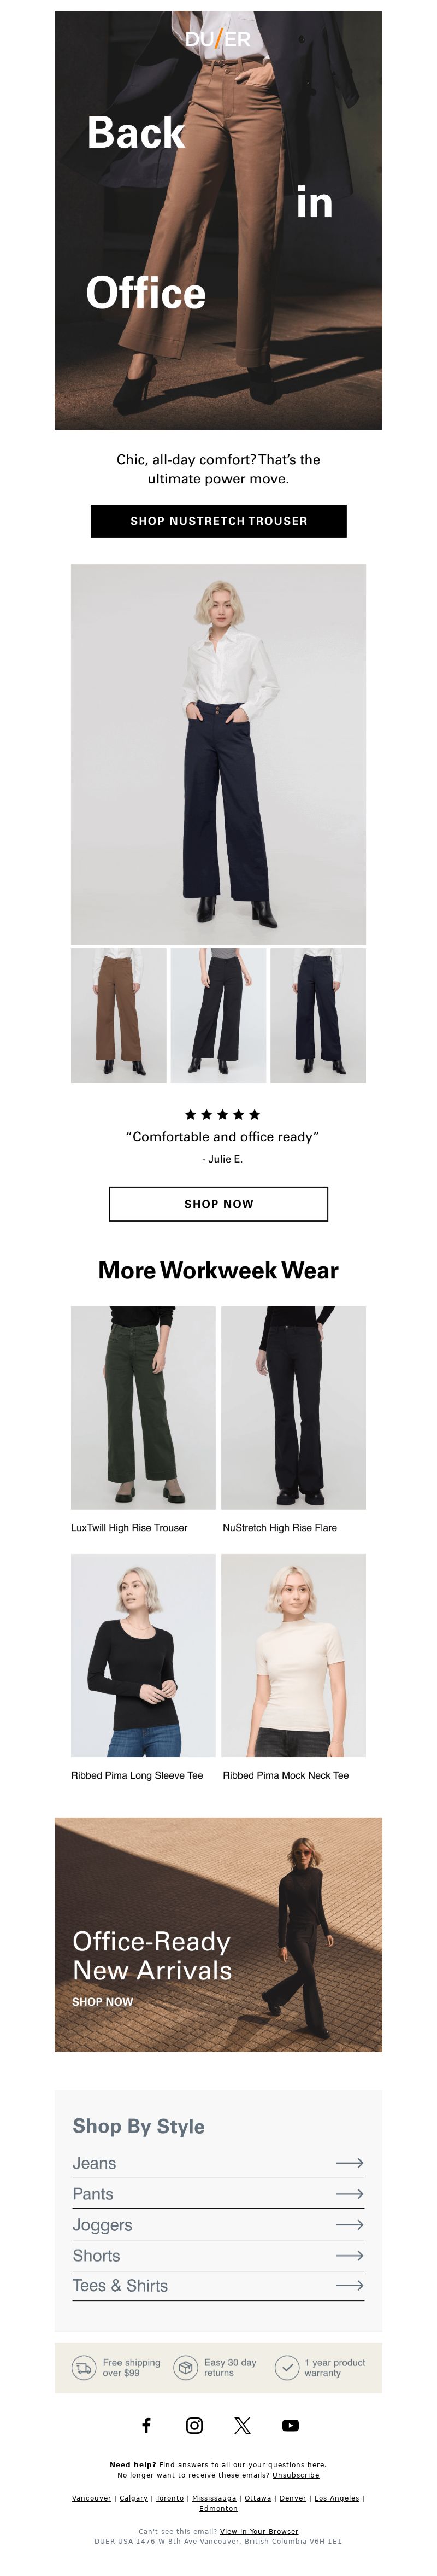
Task: Open the Shorts style category
Action: [x=218, y=2255]
